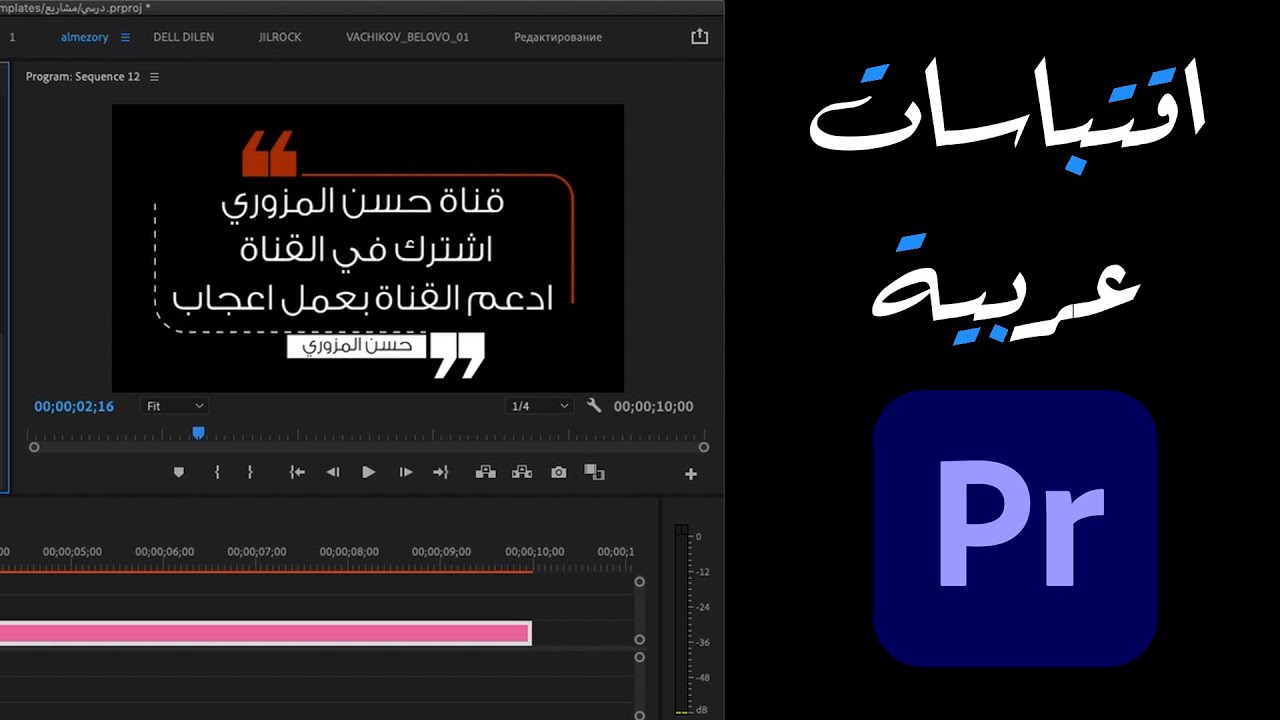Screen dimensions: 1280x720
Task: Click the current timecode 00;00;02;16
Action: point(74,407)
